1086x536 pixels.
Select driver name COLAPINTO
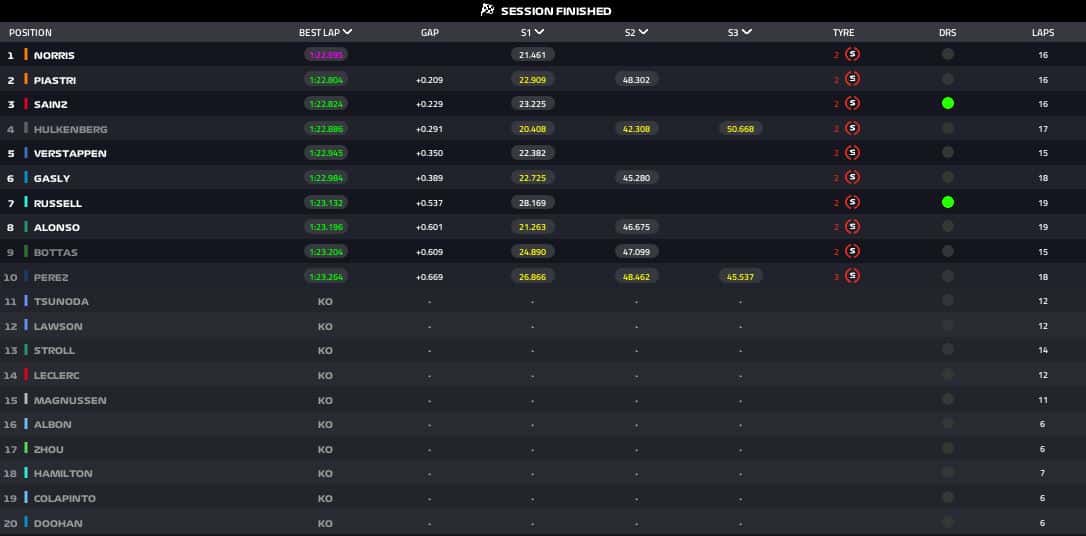(65, 499)
